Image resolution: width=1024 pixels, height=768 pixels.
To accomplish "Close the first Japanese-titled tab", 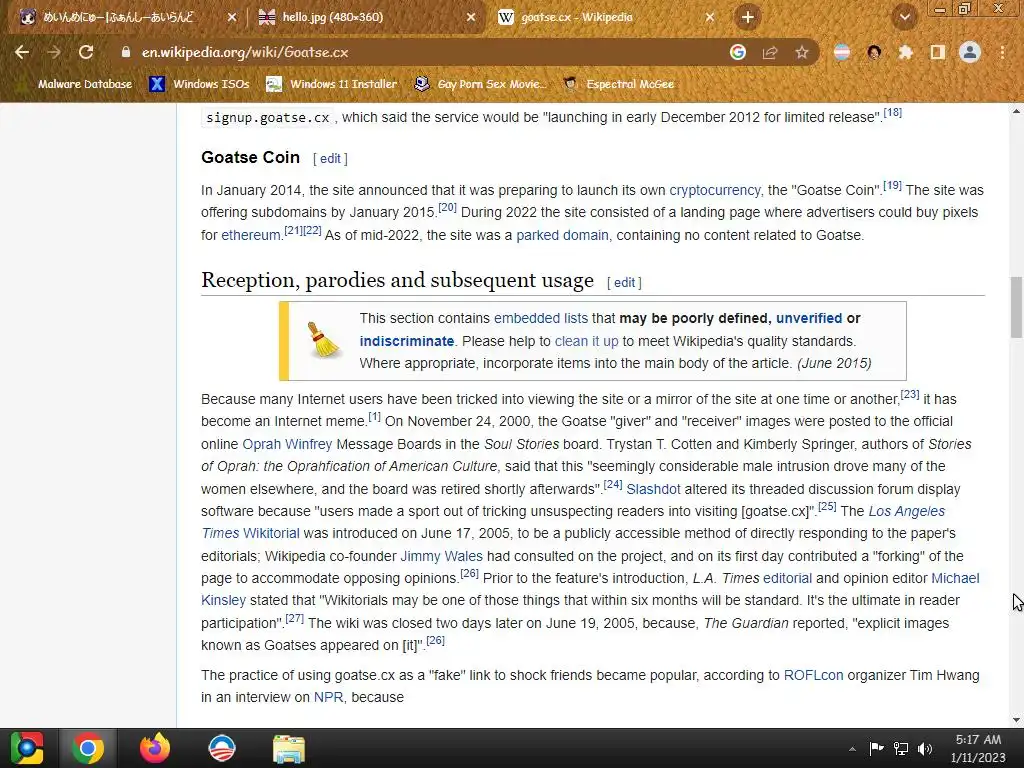I will pos(232,18).
